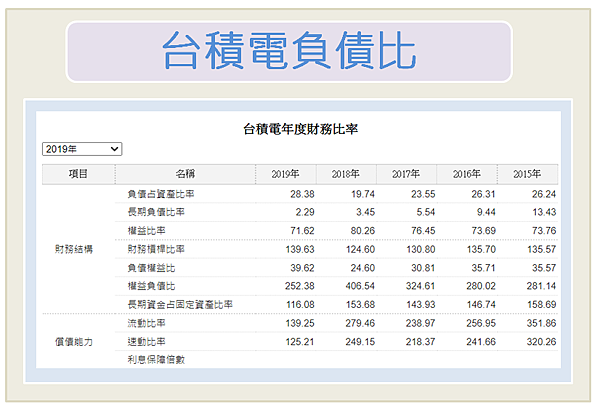Screen dimensions: 600x409
Task: Click the 流動比率 row label
Action: pos(147,323)
